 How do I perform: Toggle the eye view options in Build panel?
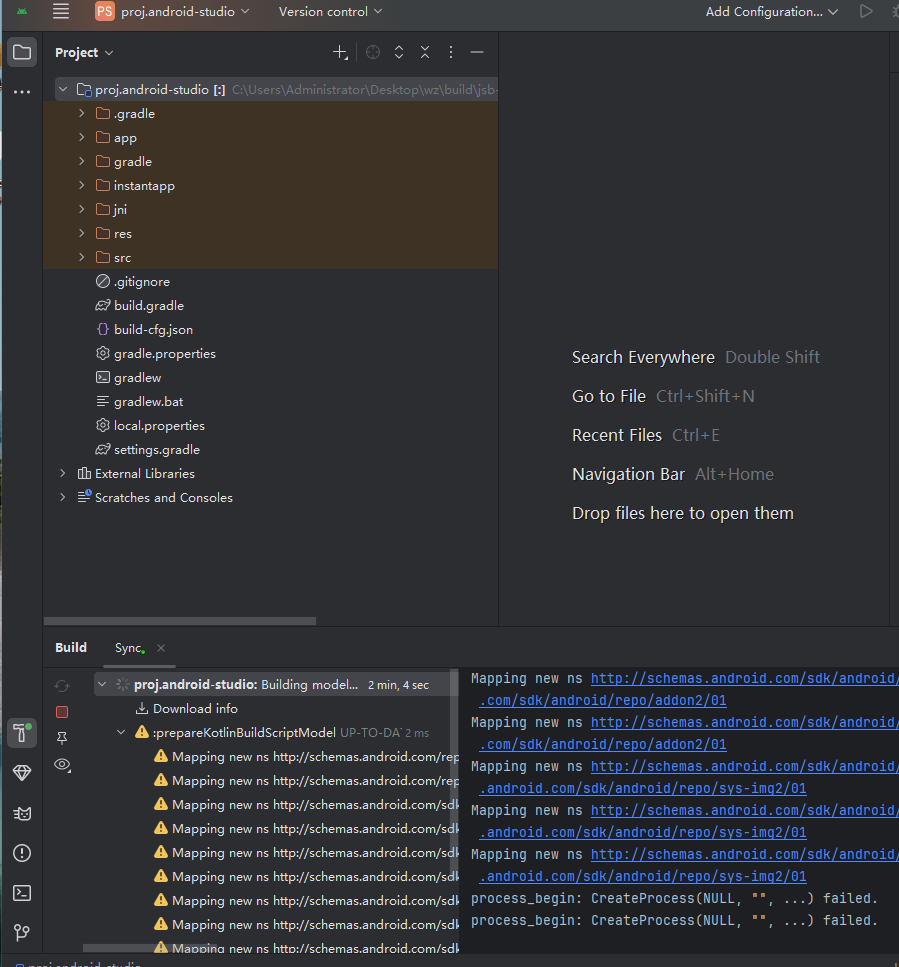pos(62,765)
